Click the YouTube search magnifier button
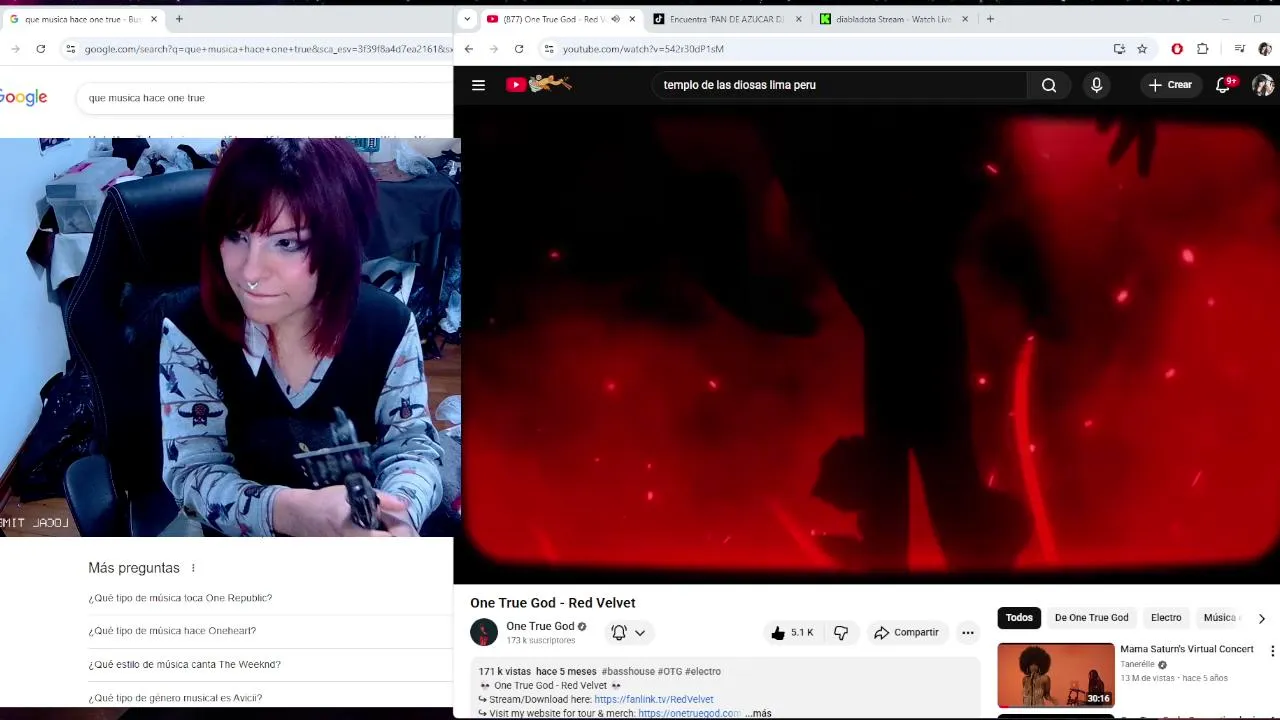Image resolution: width=1280 pixels, height=720 pixels. tap(1049, 85)
